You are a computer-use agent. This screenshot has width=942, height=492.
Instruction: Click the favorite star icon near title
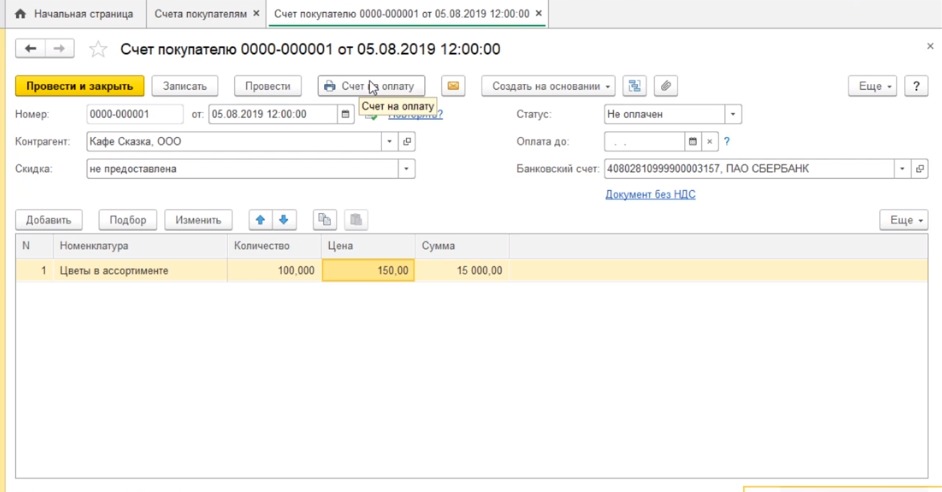(98, 49)
